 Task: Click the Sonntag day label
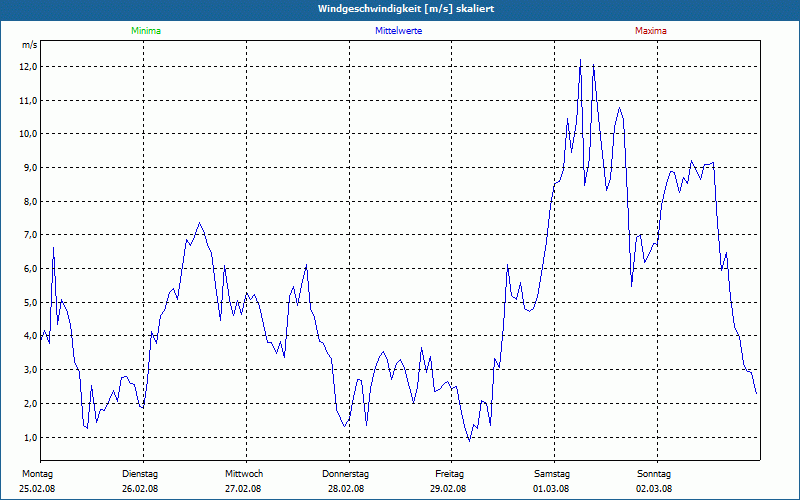[654, 474]
